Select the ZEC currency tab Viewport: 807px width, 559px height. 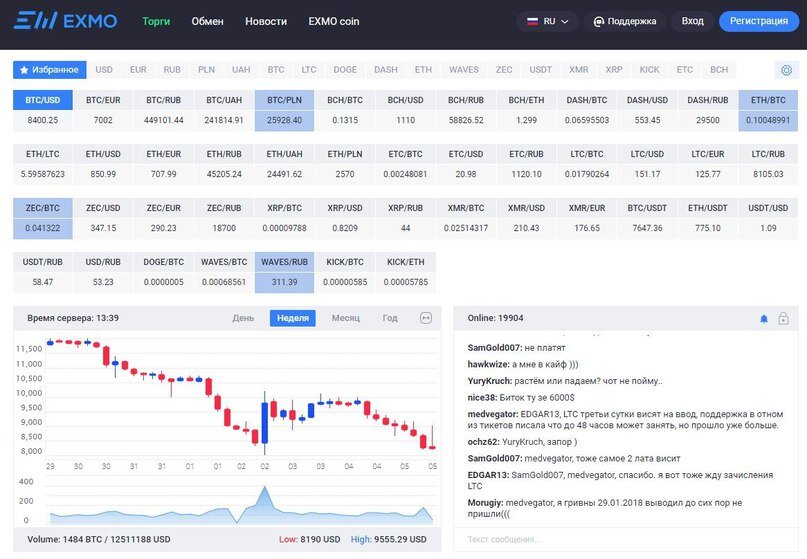pos(504,70)
